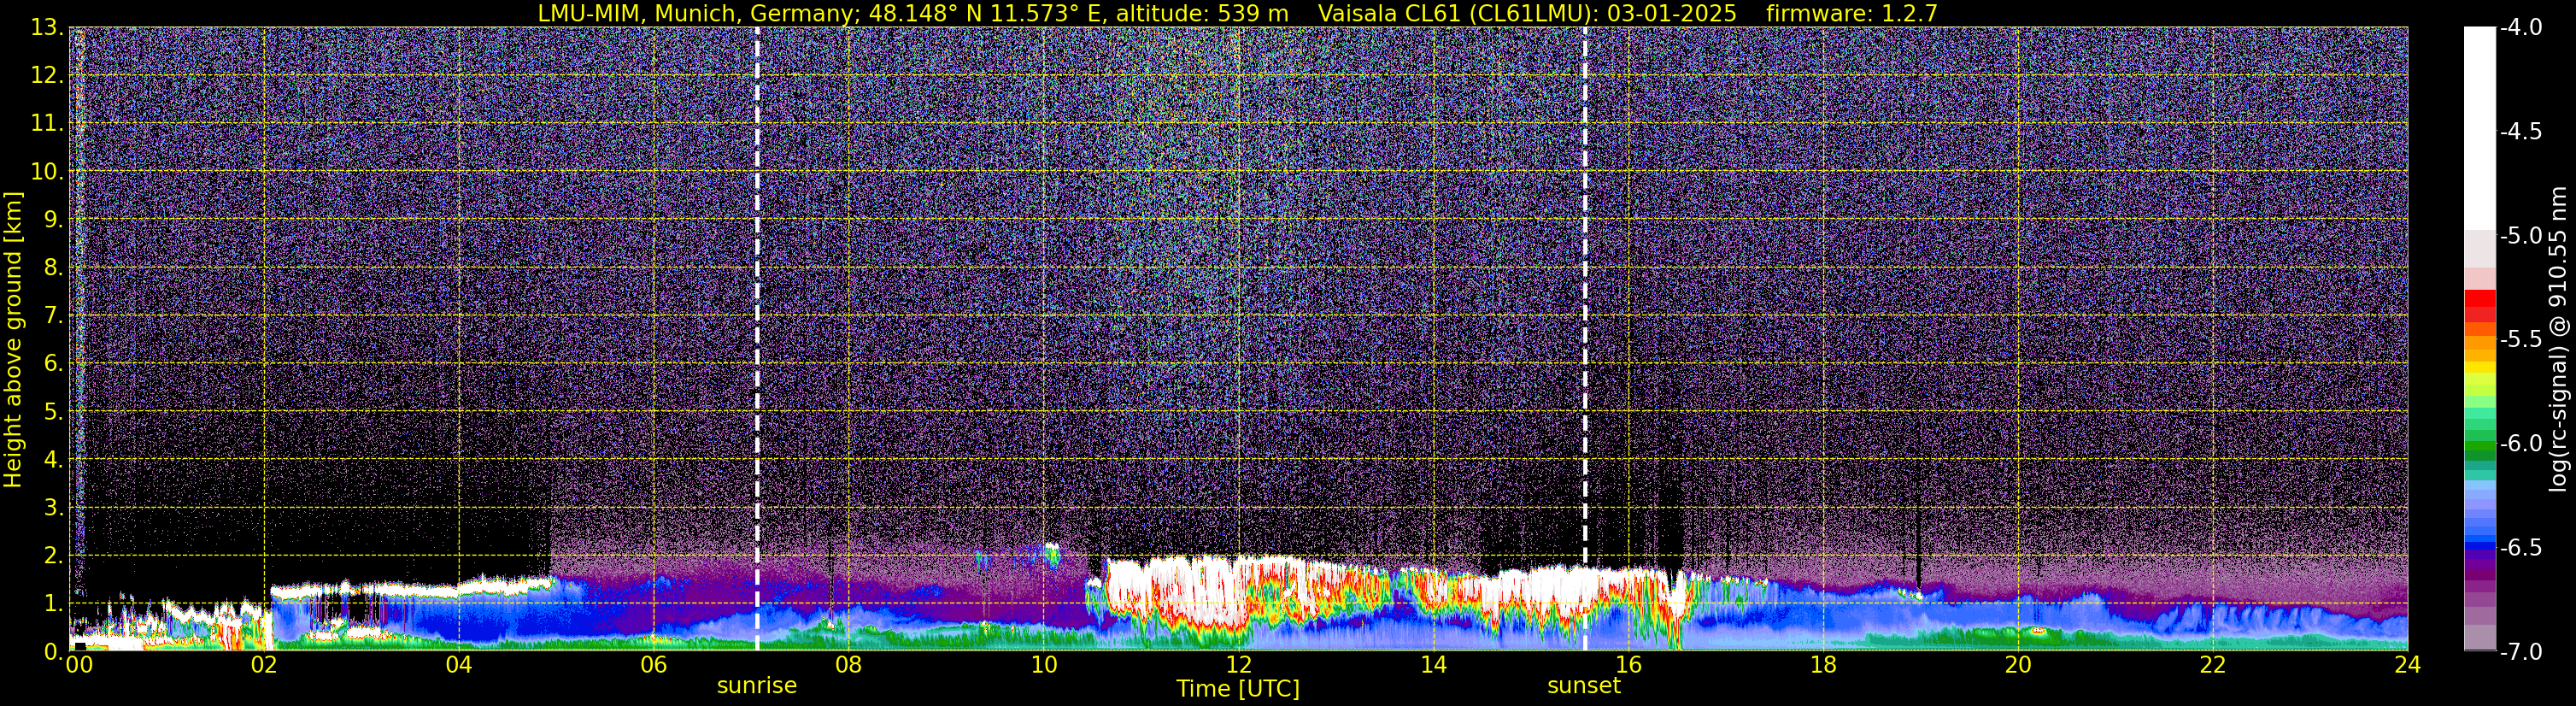Screen dimensions: 2576x706
Task: Click the dark blue segment of the colorbar
Action: (x=2479, y=547)
